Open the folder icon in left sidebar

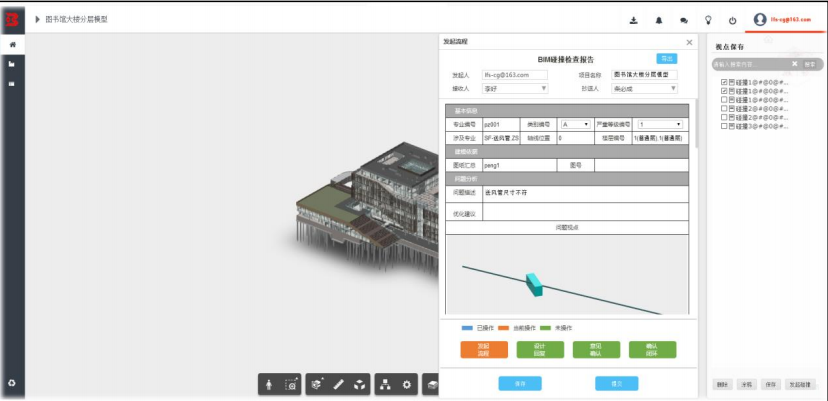[x=12, y=64]
